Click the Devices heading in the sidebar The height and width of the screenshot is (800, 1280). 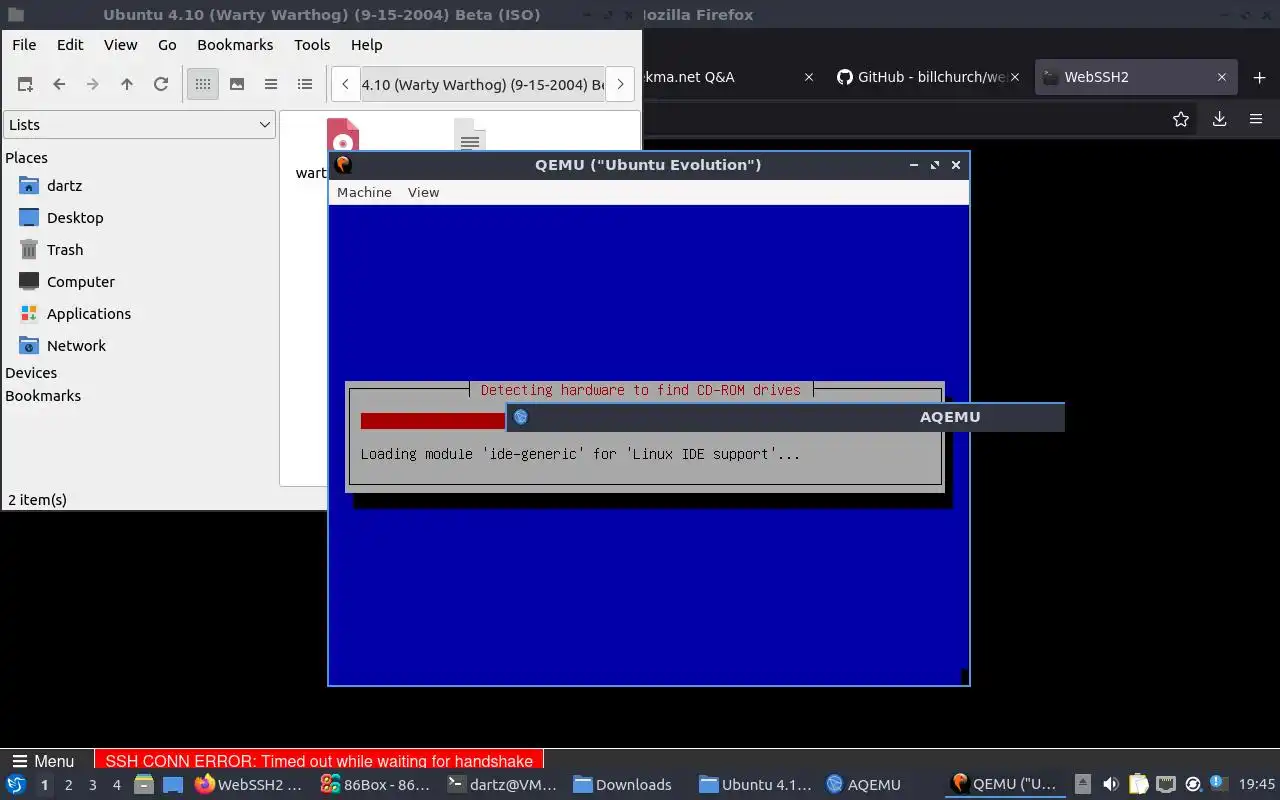pos(31,373)
